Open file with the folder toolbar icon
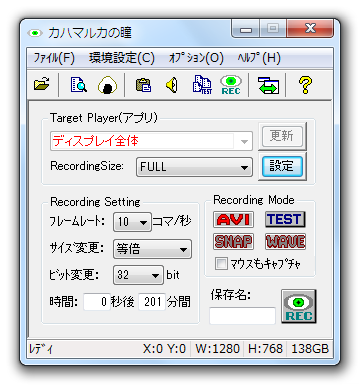Screen dimensions: 363x389 click(x=42, y=85)
